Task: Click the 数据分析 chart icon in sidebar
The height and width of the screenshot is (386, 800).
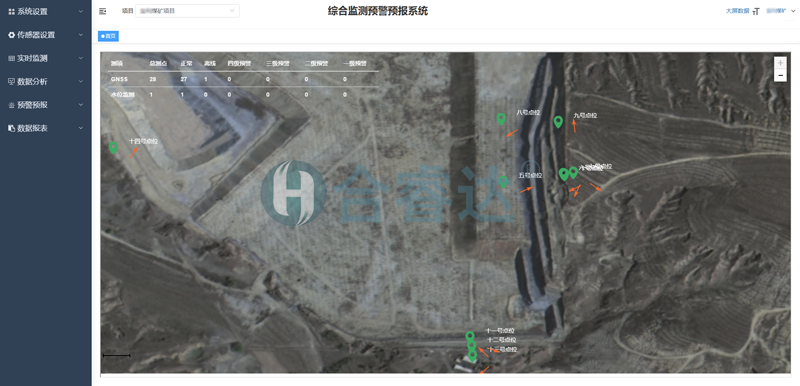Action: pos(11,82)
